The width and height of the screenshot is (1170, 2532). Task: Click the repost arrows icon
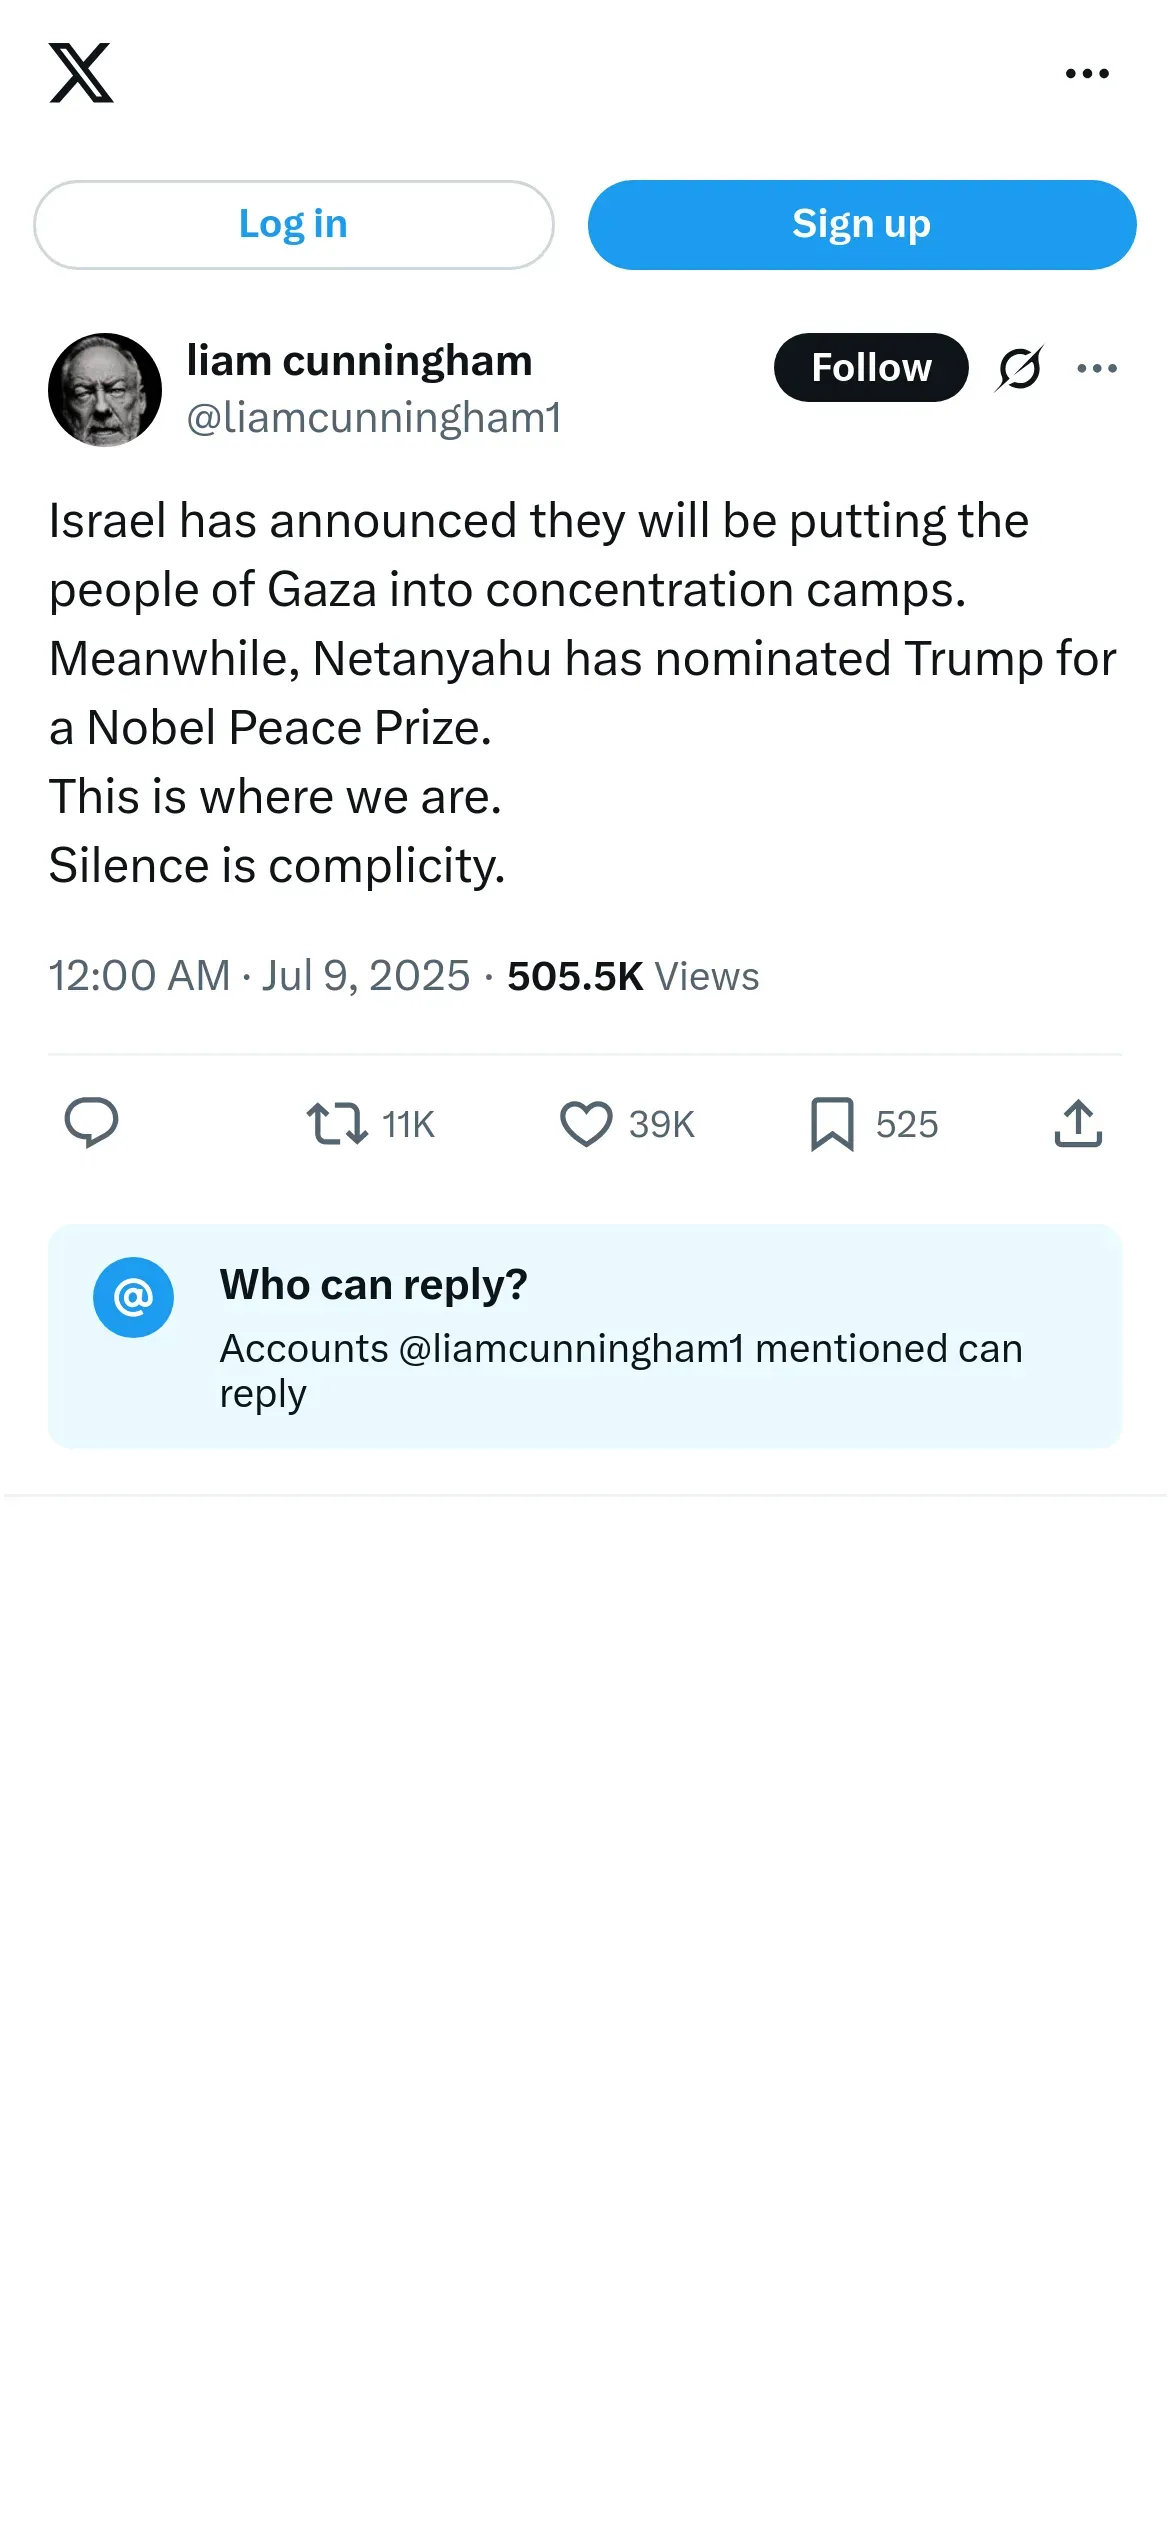pyautogui.click(x=337, y=1123)
